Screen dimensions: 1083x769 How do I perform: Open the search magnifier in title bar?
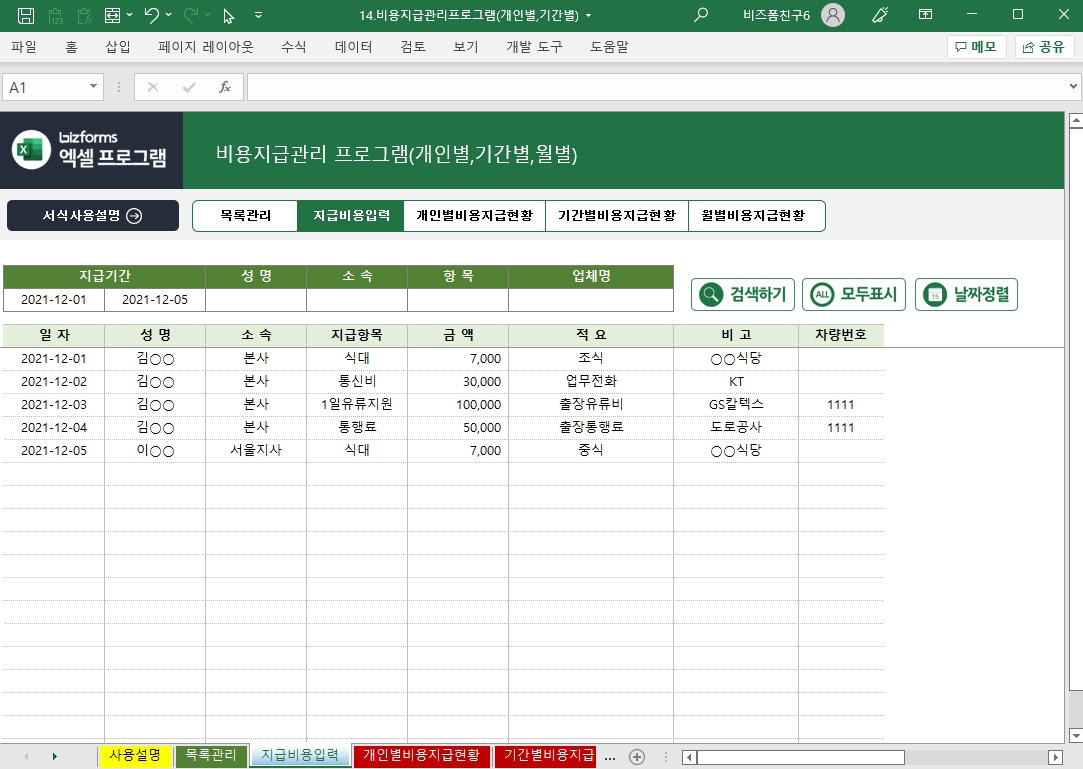pos(701,15)
